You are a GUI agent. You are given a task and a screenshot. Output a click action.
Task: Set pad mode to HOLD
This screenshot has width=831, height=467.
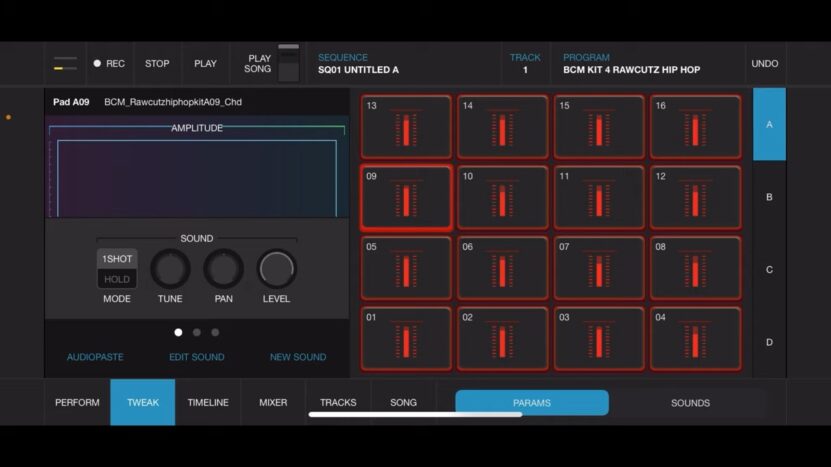(x=117, y=279)
